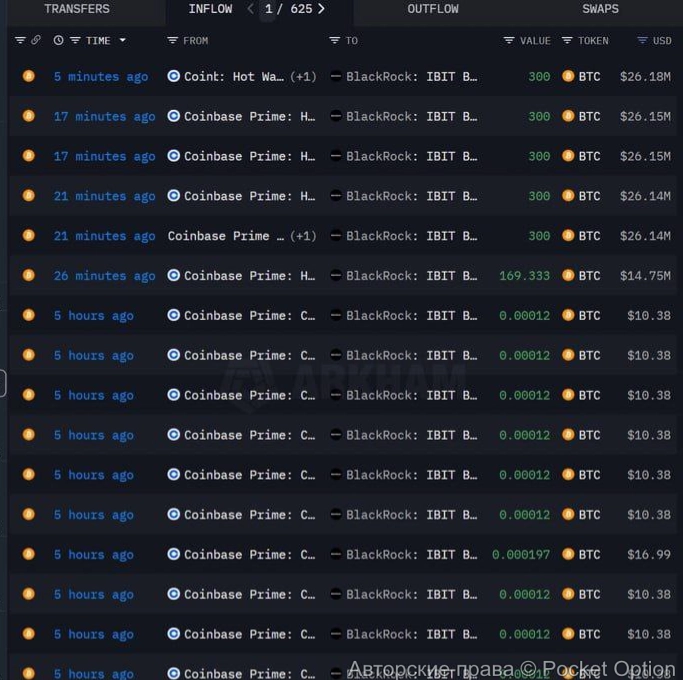Open the FROM column filter

point(173,41)
